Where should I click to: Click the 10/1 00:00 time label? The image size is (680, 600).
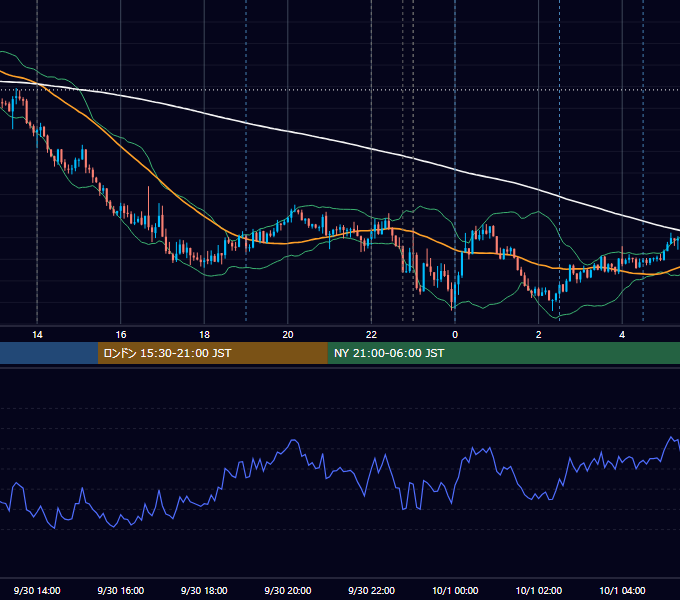(x=455, y=590)
